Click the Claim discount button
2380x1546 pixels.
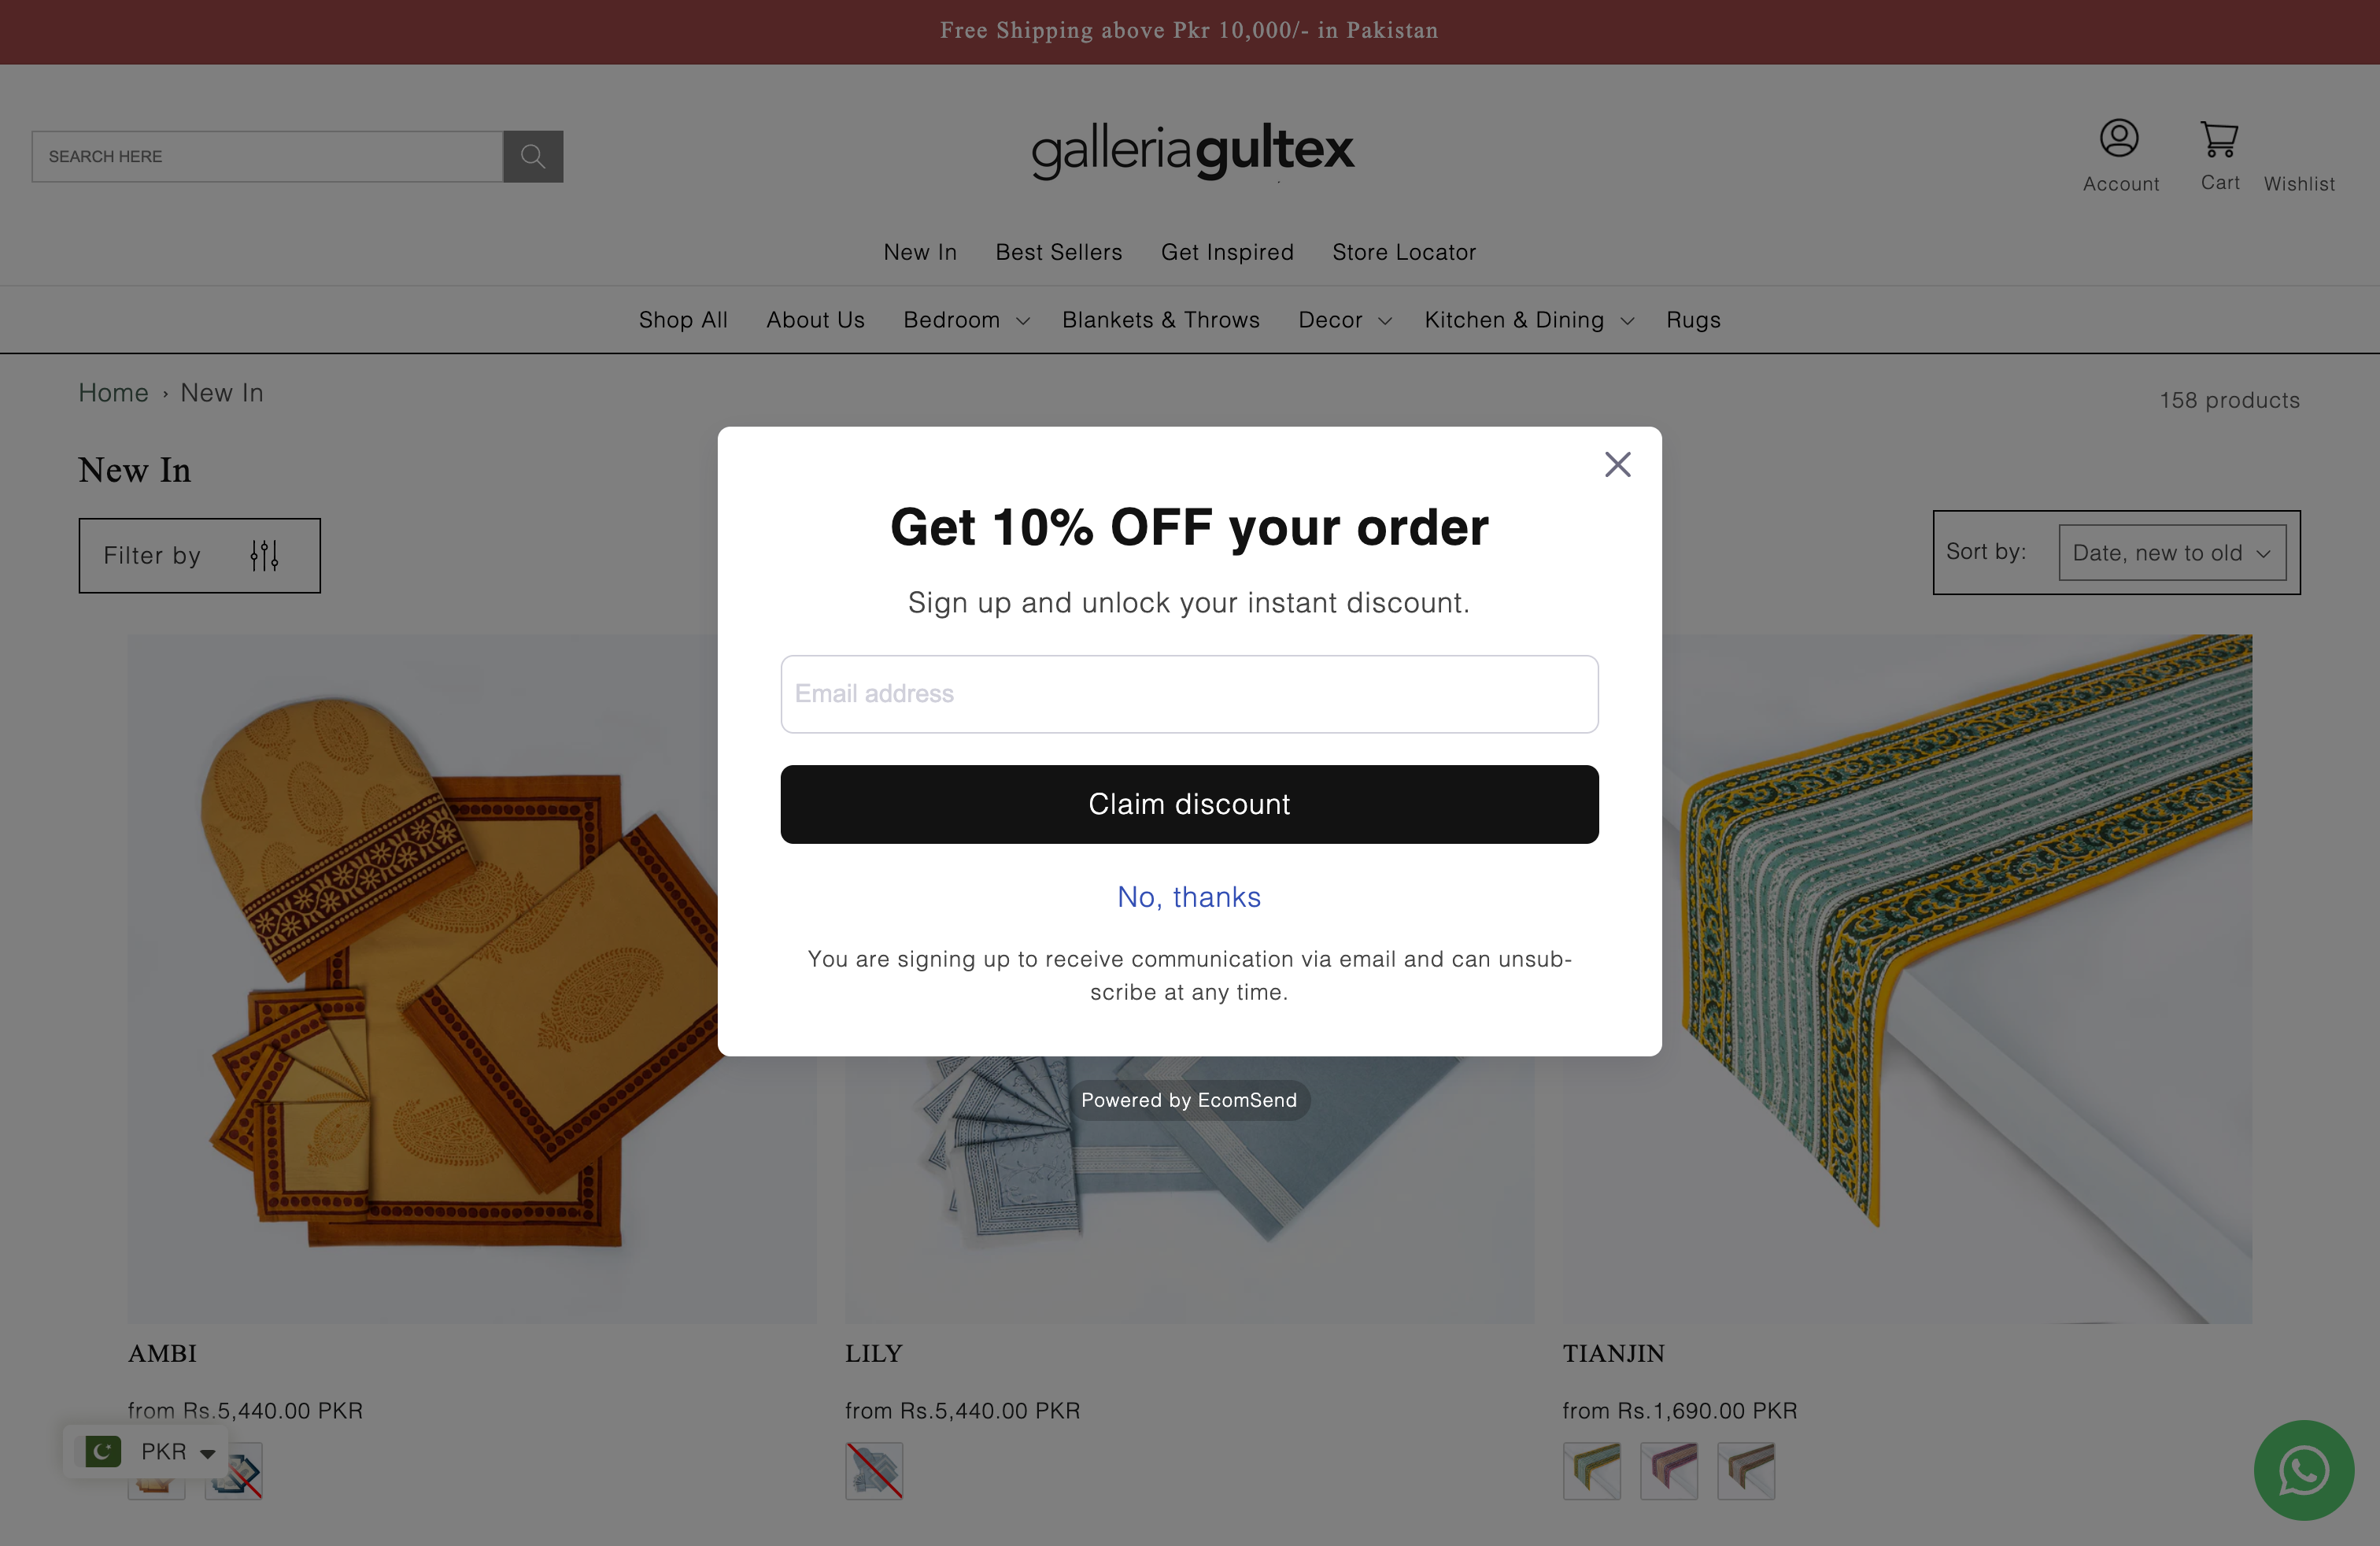[x=1190, y=804]
